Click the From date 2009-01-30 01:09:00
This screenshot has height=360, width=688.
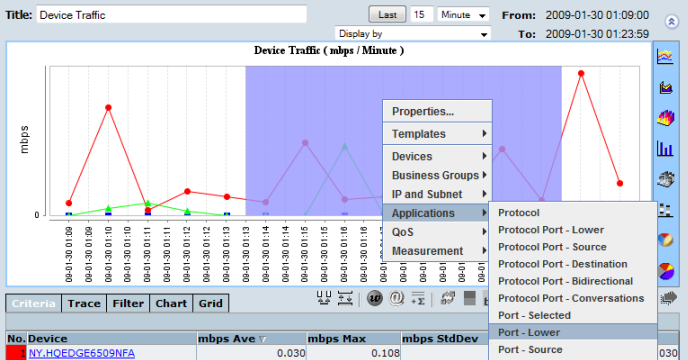point(597,15)
